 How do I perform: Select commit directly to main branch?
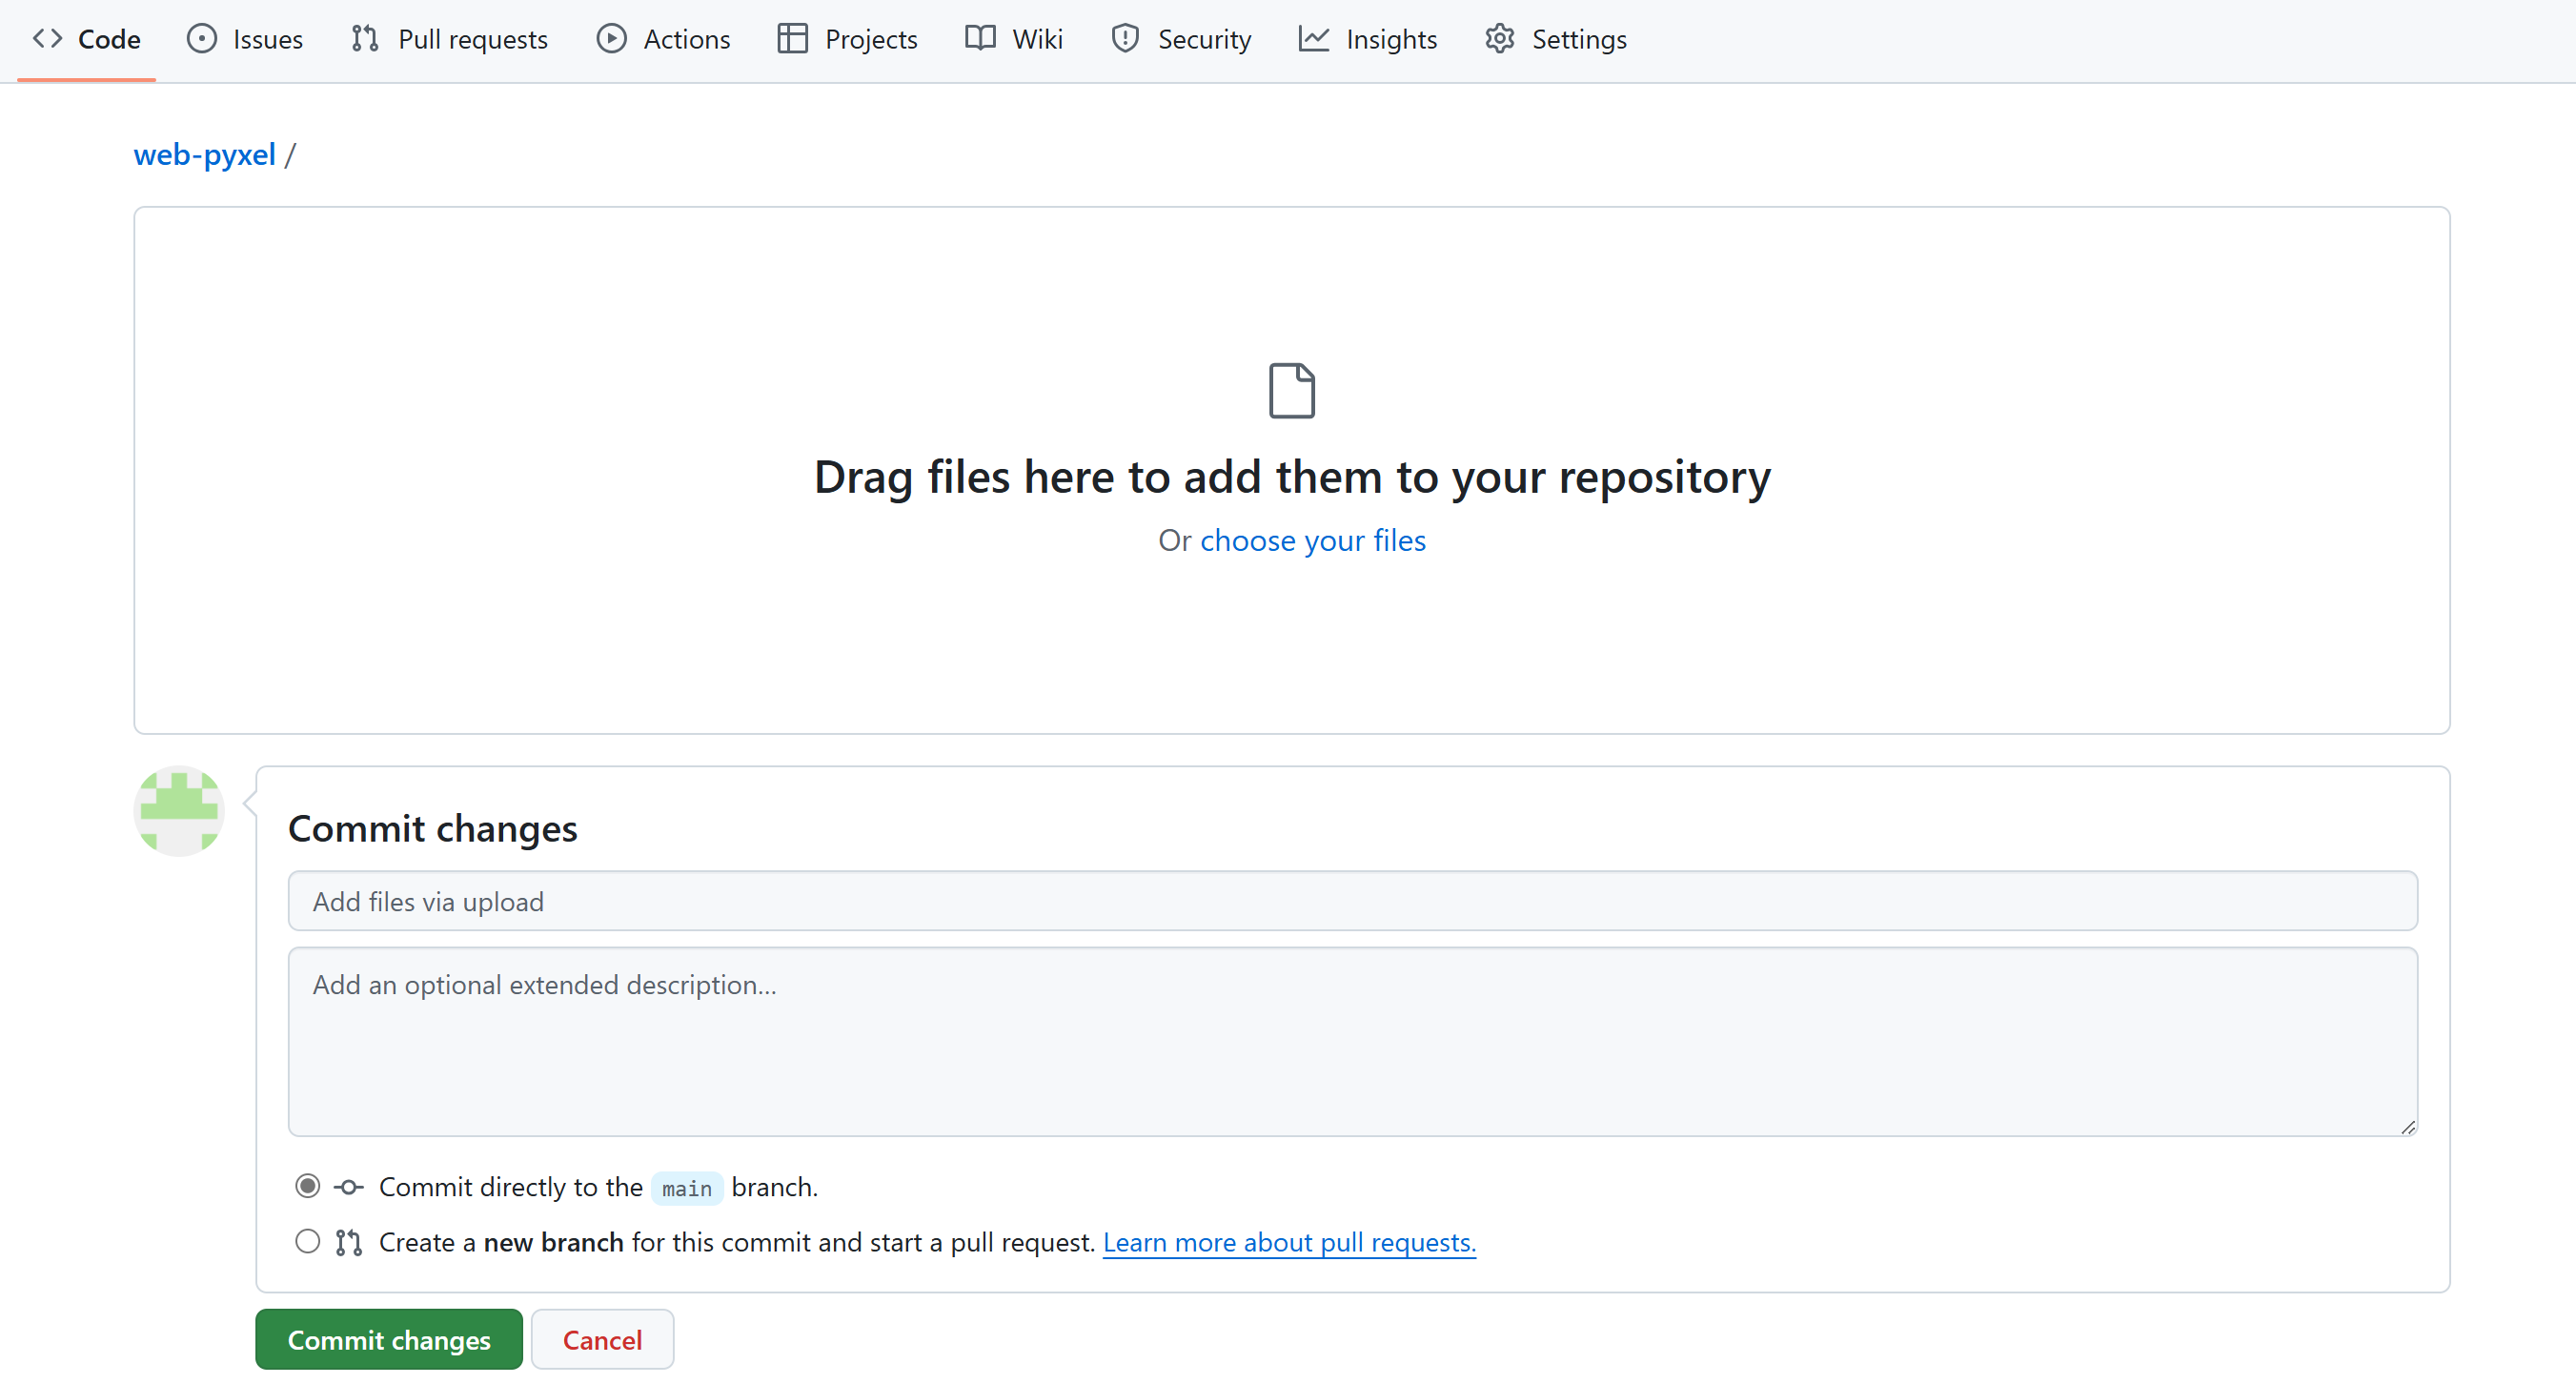[308, 1186]
